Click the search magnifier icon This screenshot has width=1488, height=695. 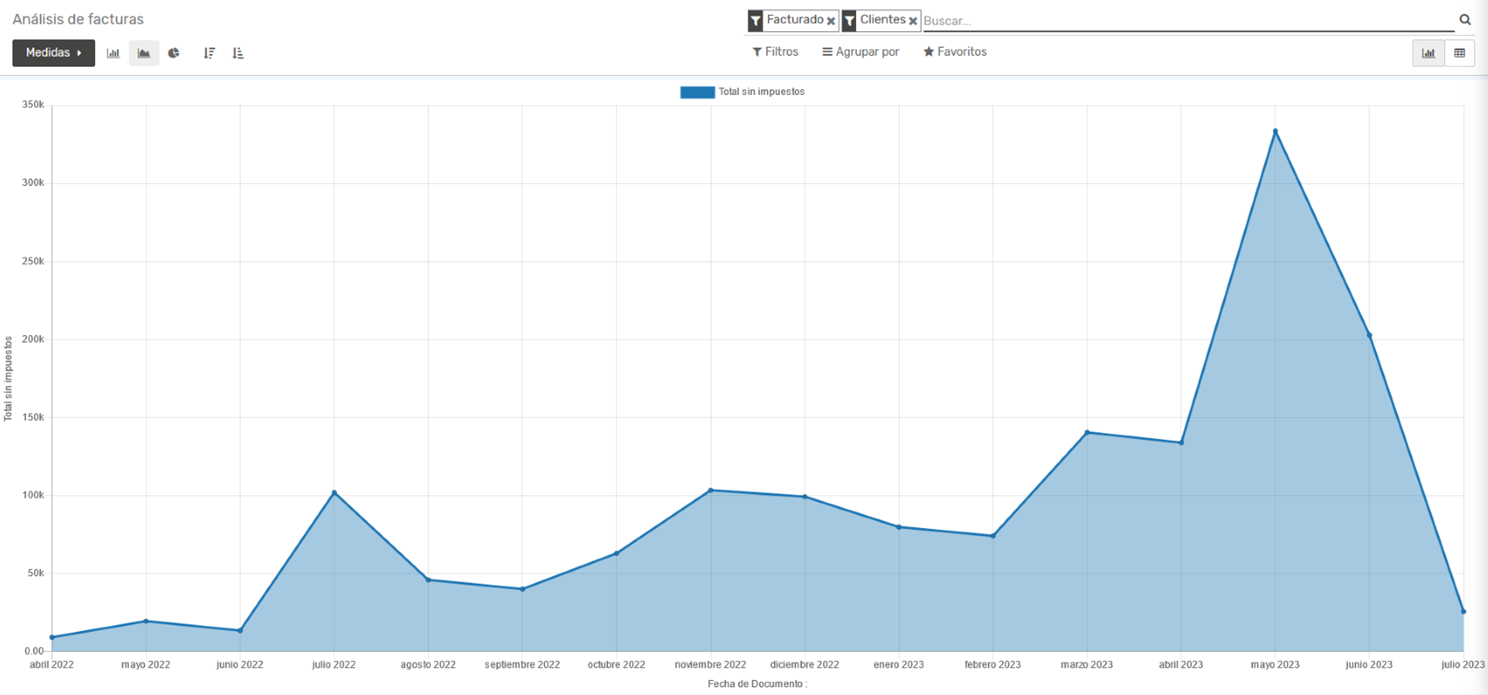coord(1465,20)
